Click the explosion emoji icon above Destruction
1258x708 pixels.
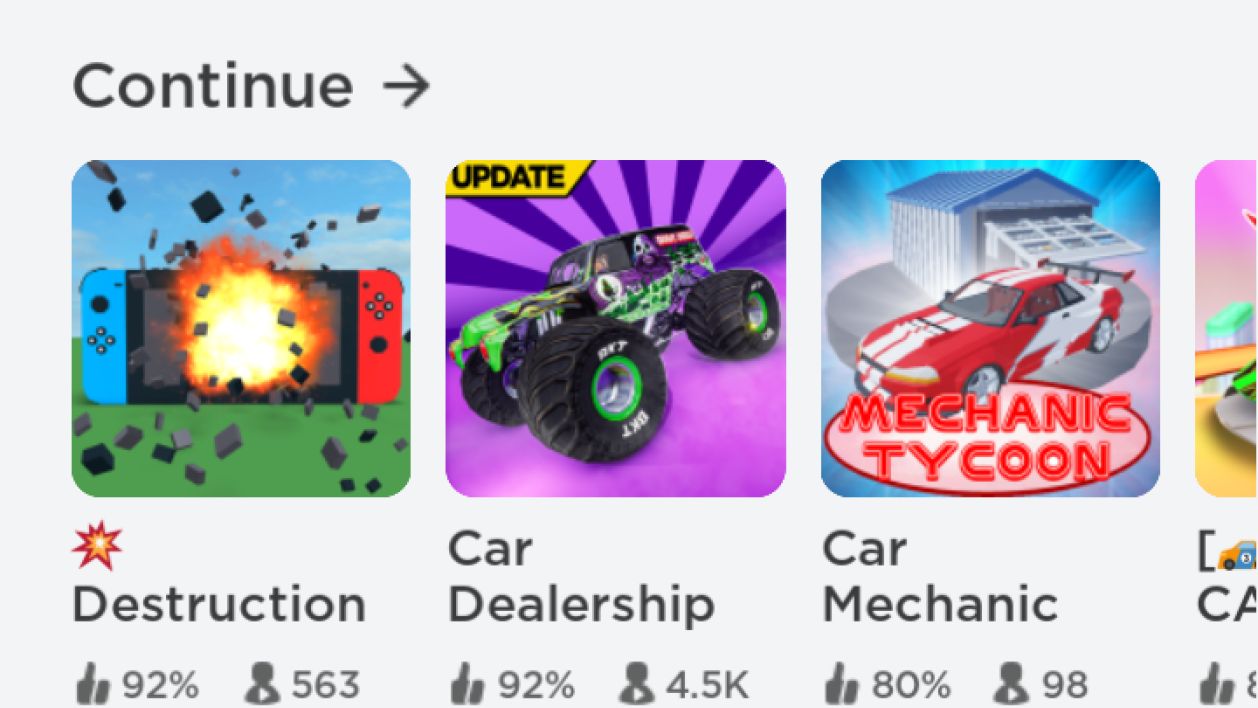(97, 548)
